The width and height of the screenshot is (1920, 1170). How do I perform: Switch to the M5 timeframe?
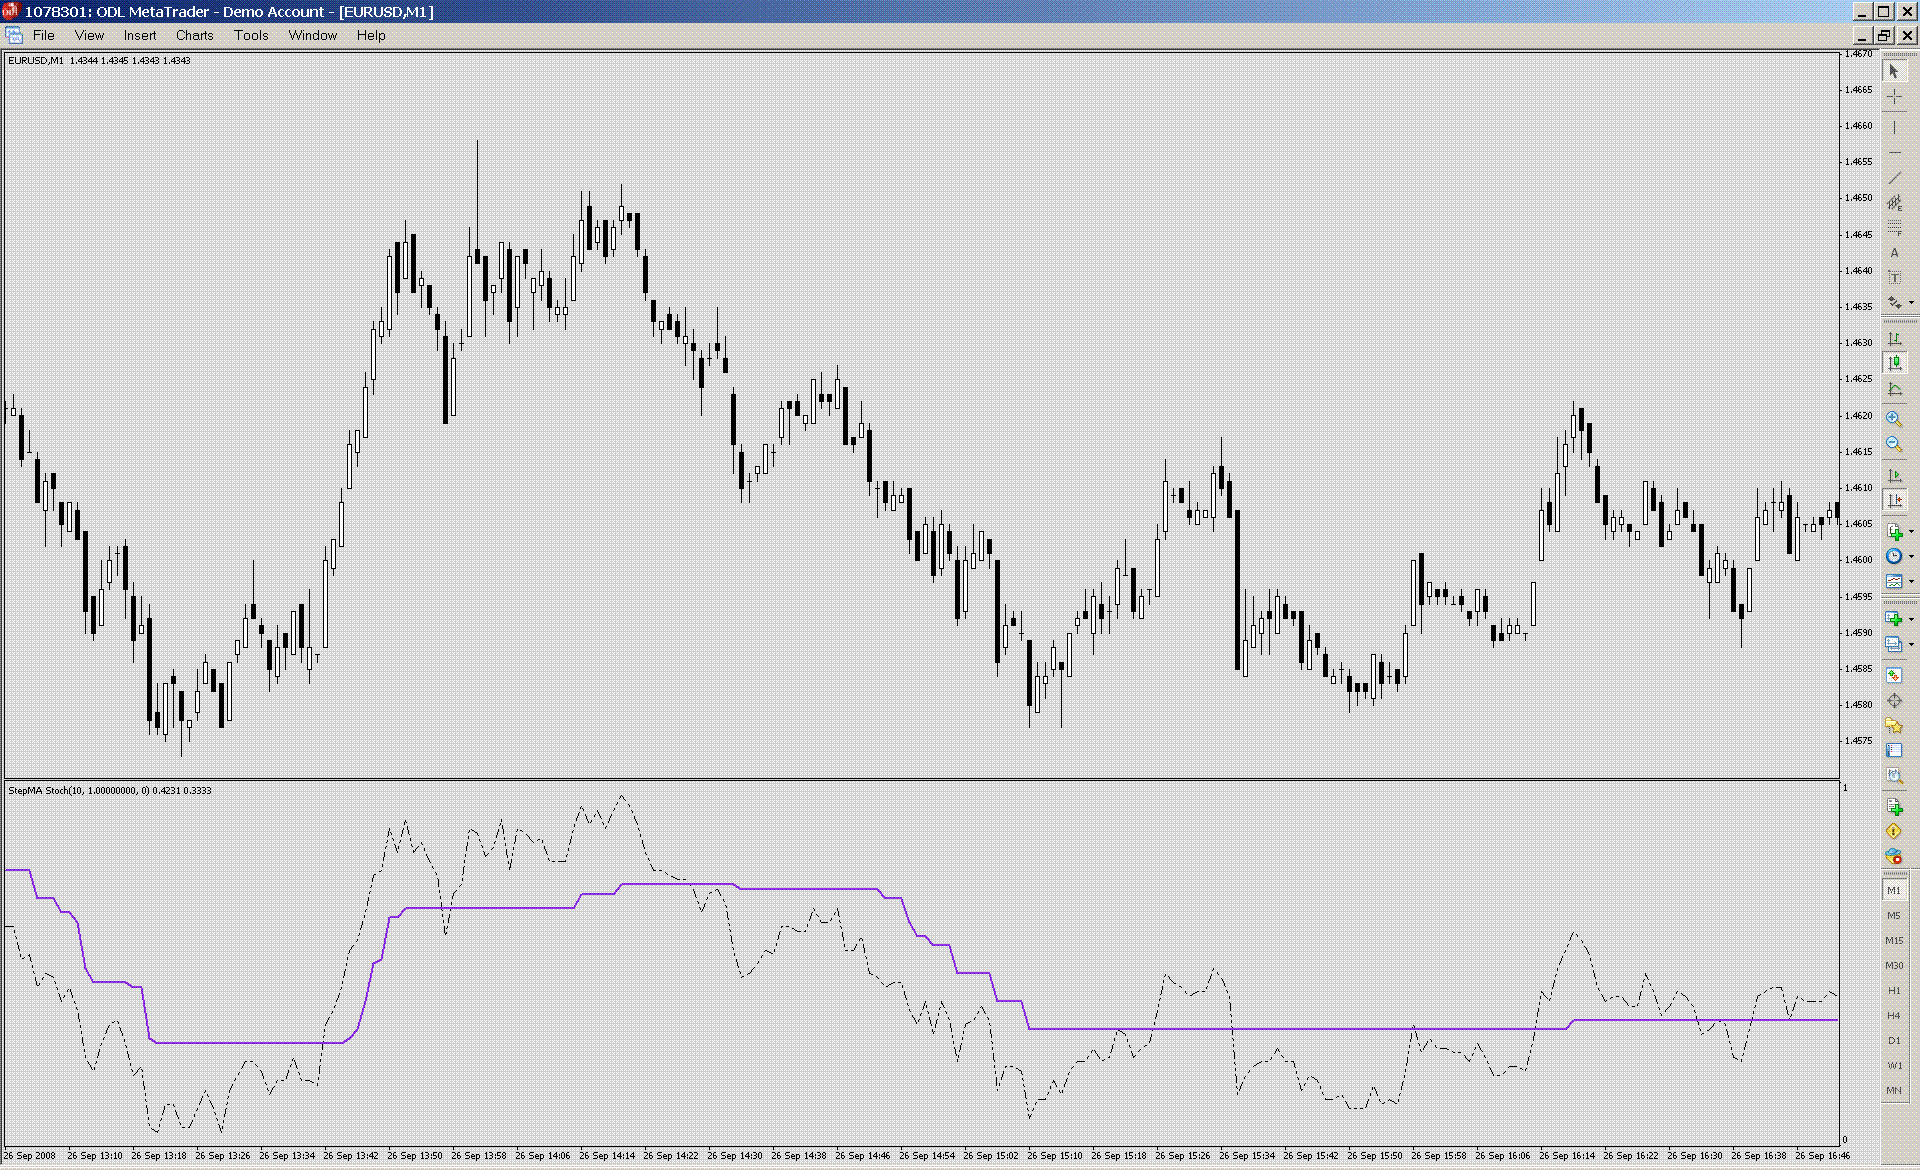click(1894, 916)
